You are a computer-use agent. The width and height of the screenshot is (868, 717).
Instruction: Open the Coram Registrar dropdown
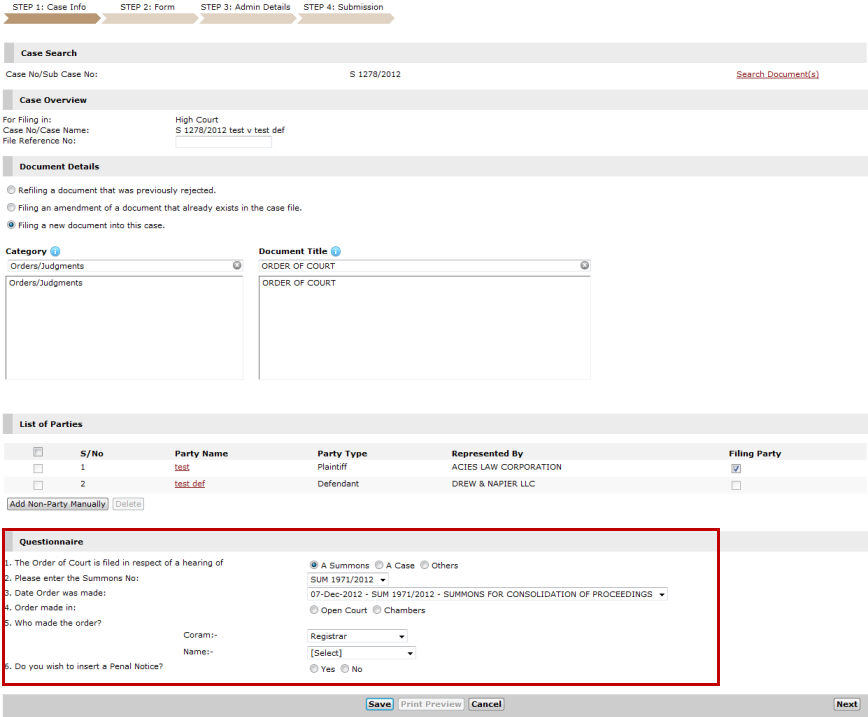(x=358, y=636)
